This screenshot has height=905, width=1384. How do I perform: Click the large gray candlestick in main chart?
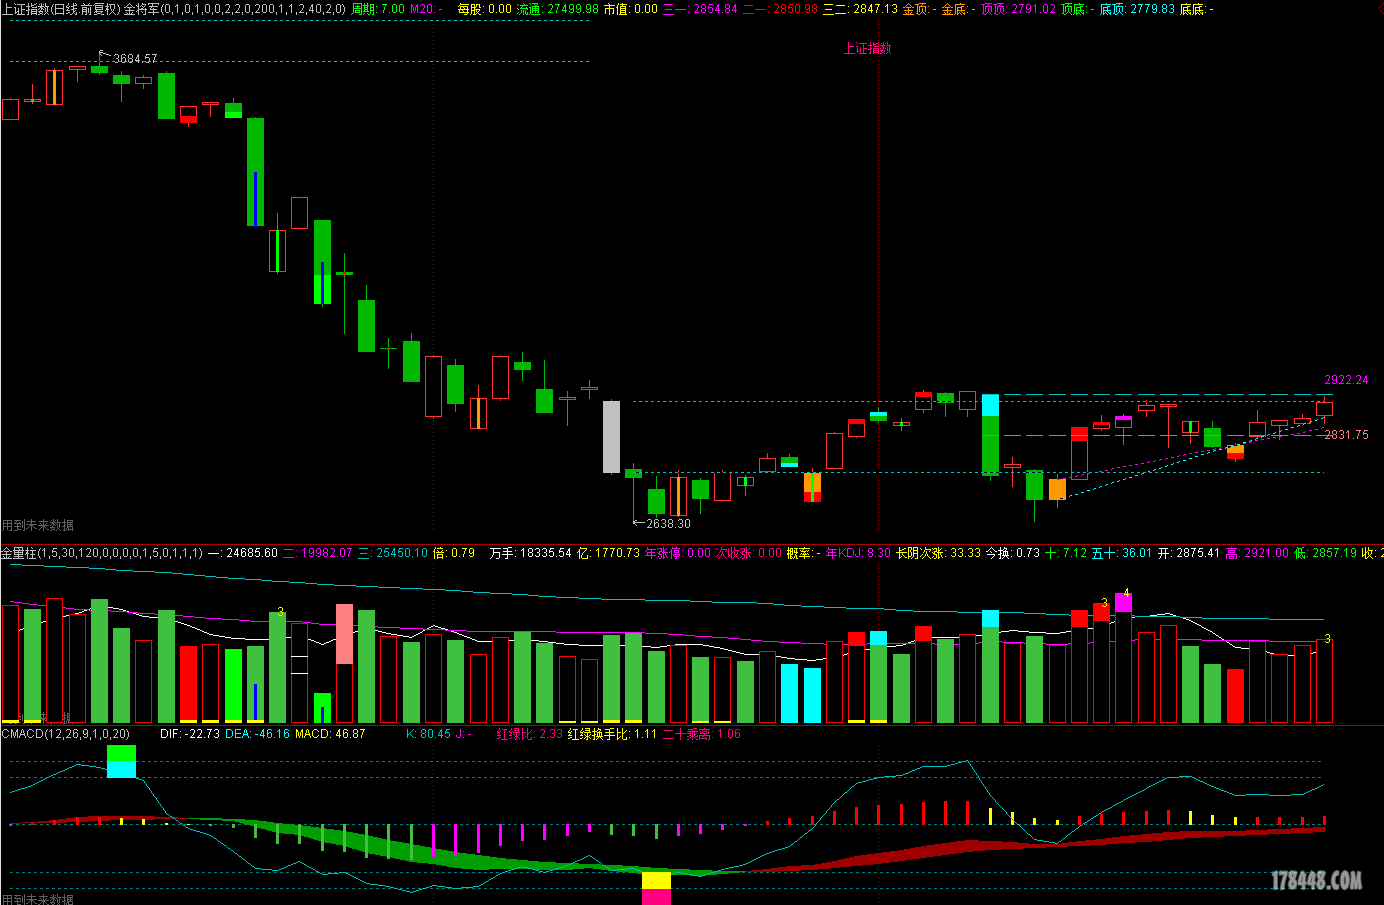611,436
